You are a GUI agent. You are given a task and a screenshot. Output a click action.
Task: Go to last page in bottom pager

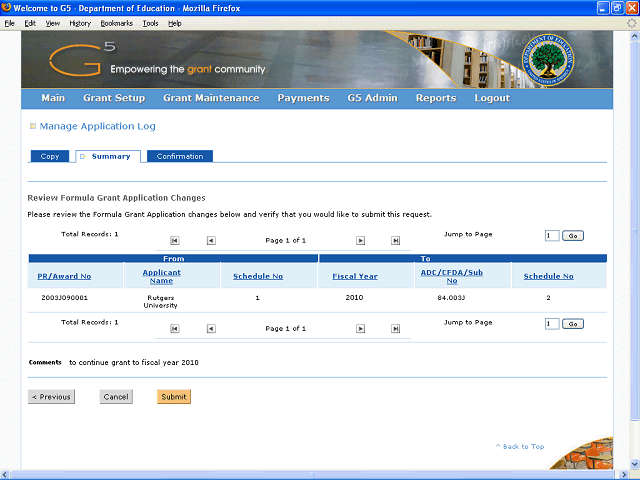click(x=396, y=329)
